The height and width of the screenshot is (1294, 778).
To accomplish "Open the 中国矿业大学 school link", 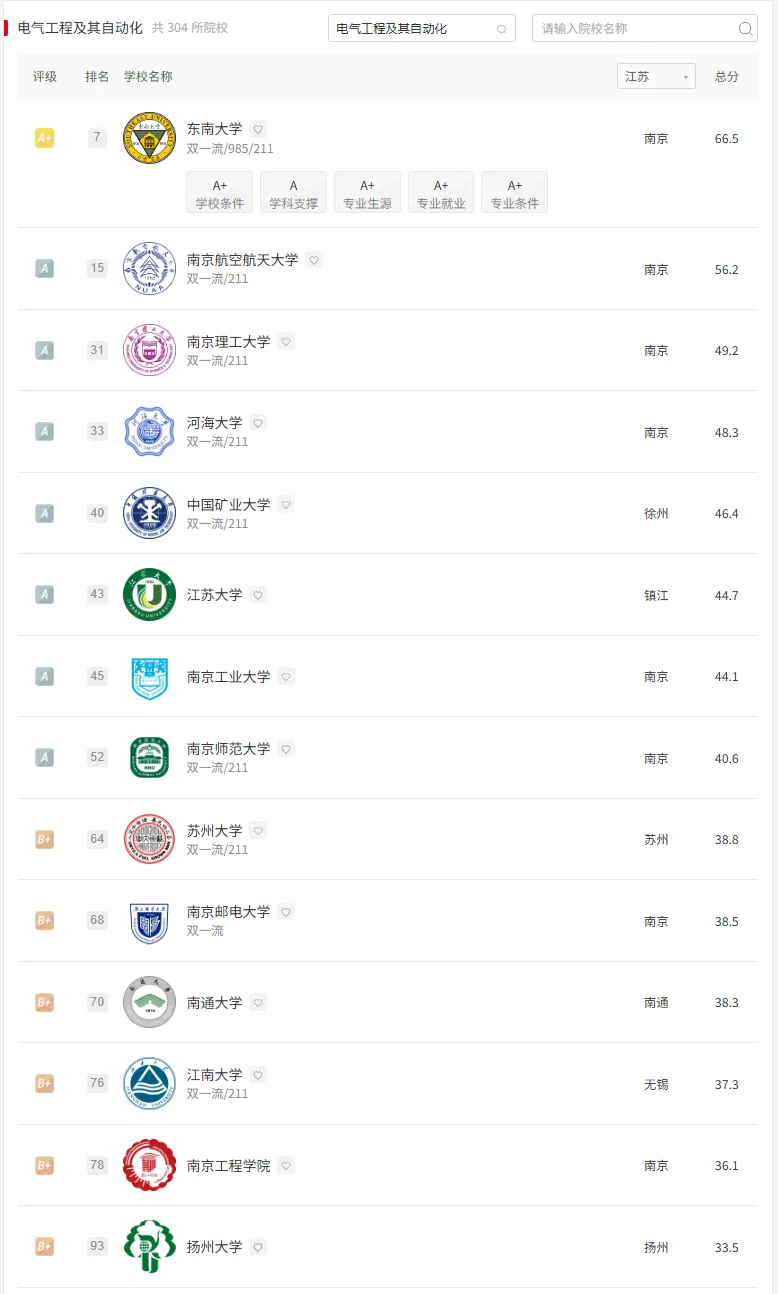I will 228,505.
